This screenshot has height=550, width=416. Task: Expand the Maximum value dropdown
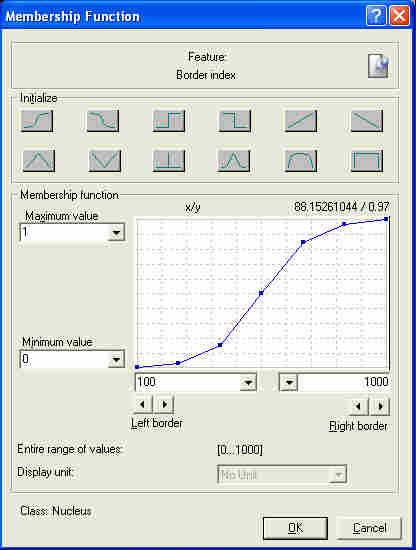click(116, 233)
